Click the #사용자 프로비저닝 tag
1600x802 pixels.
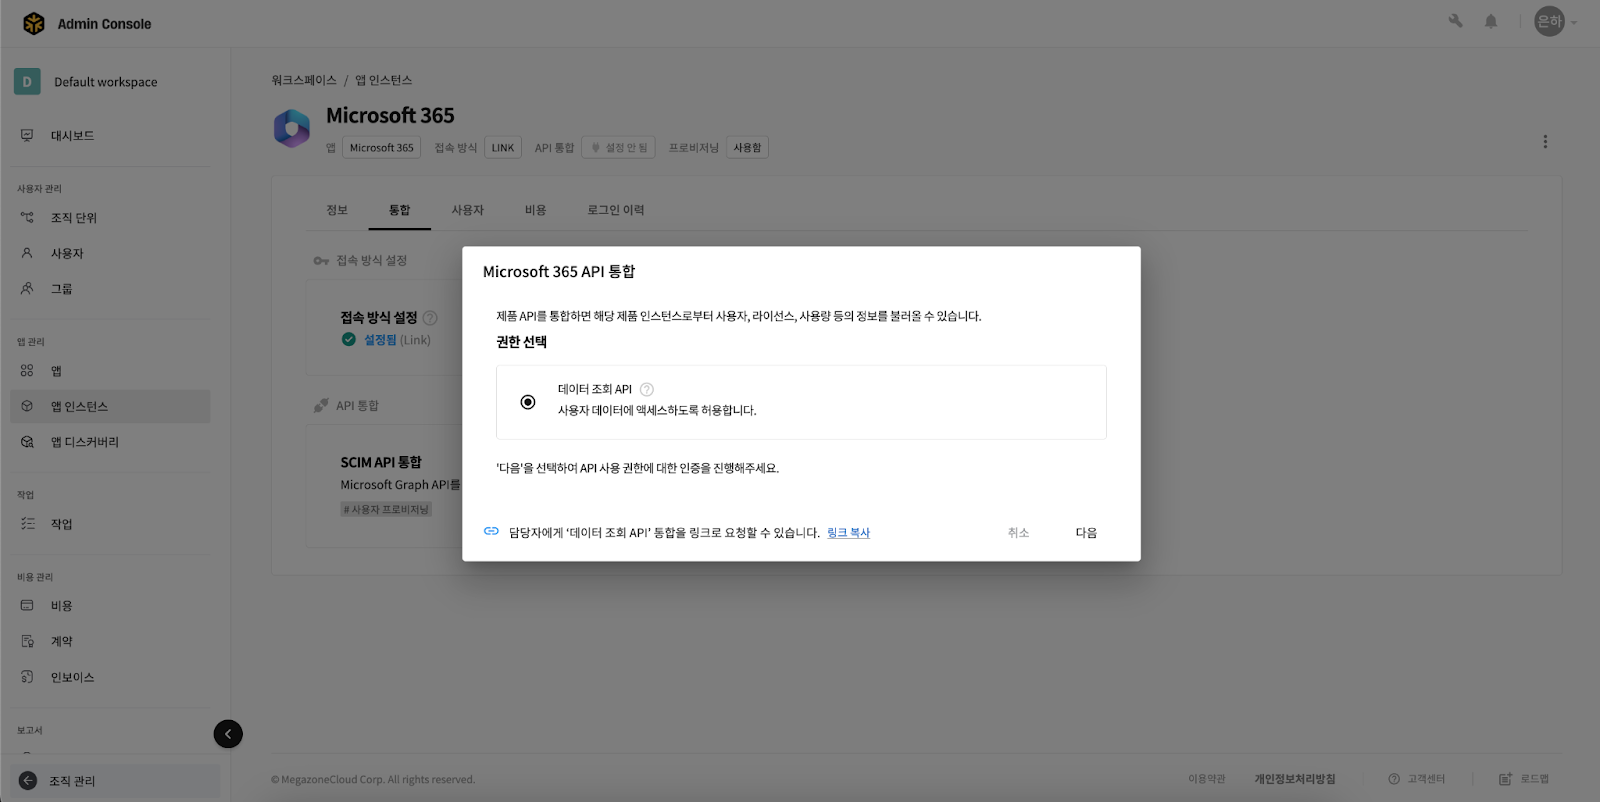click(x=386, y=510)
